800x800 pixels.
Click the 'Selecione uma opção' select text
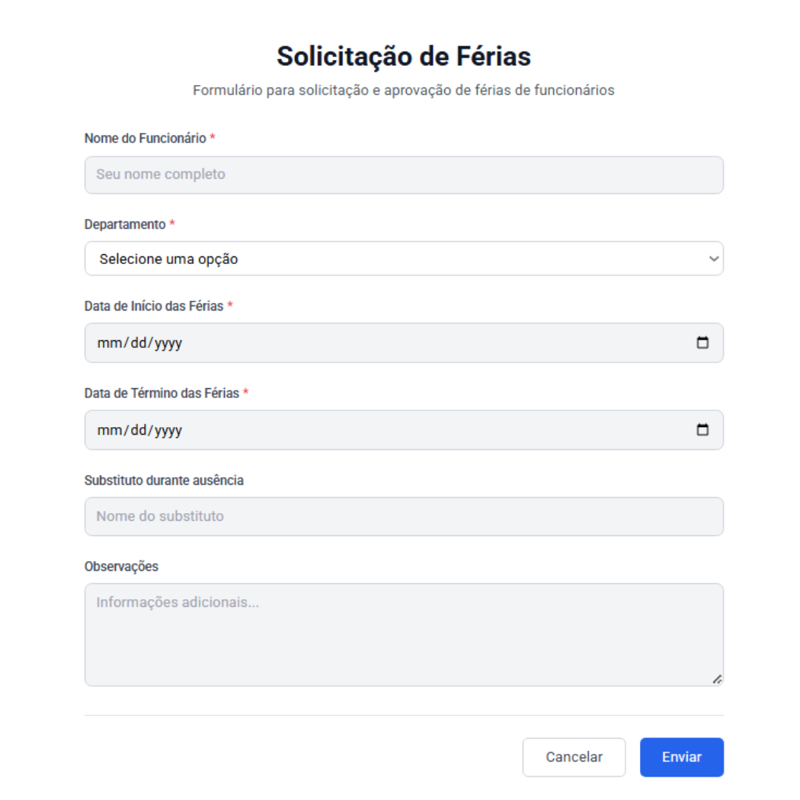[168, 259]
